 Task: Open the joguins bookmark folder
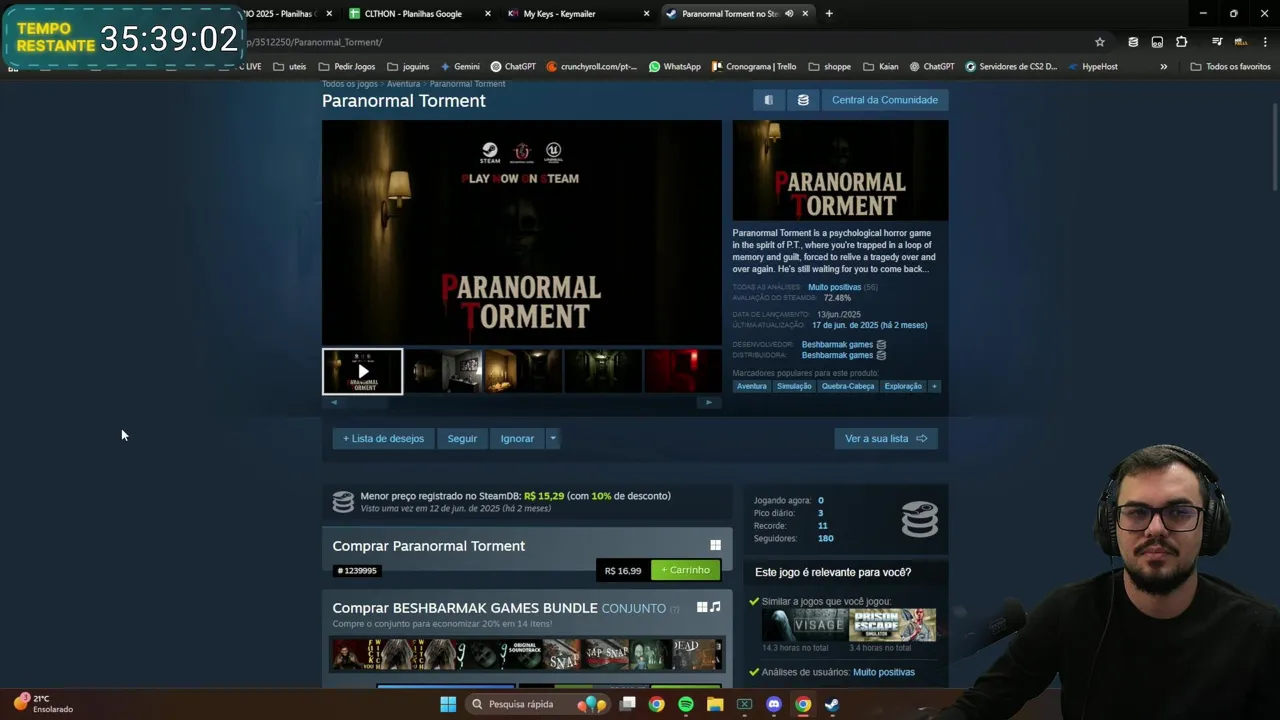pyautogui.click(x=408, y=67)
